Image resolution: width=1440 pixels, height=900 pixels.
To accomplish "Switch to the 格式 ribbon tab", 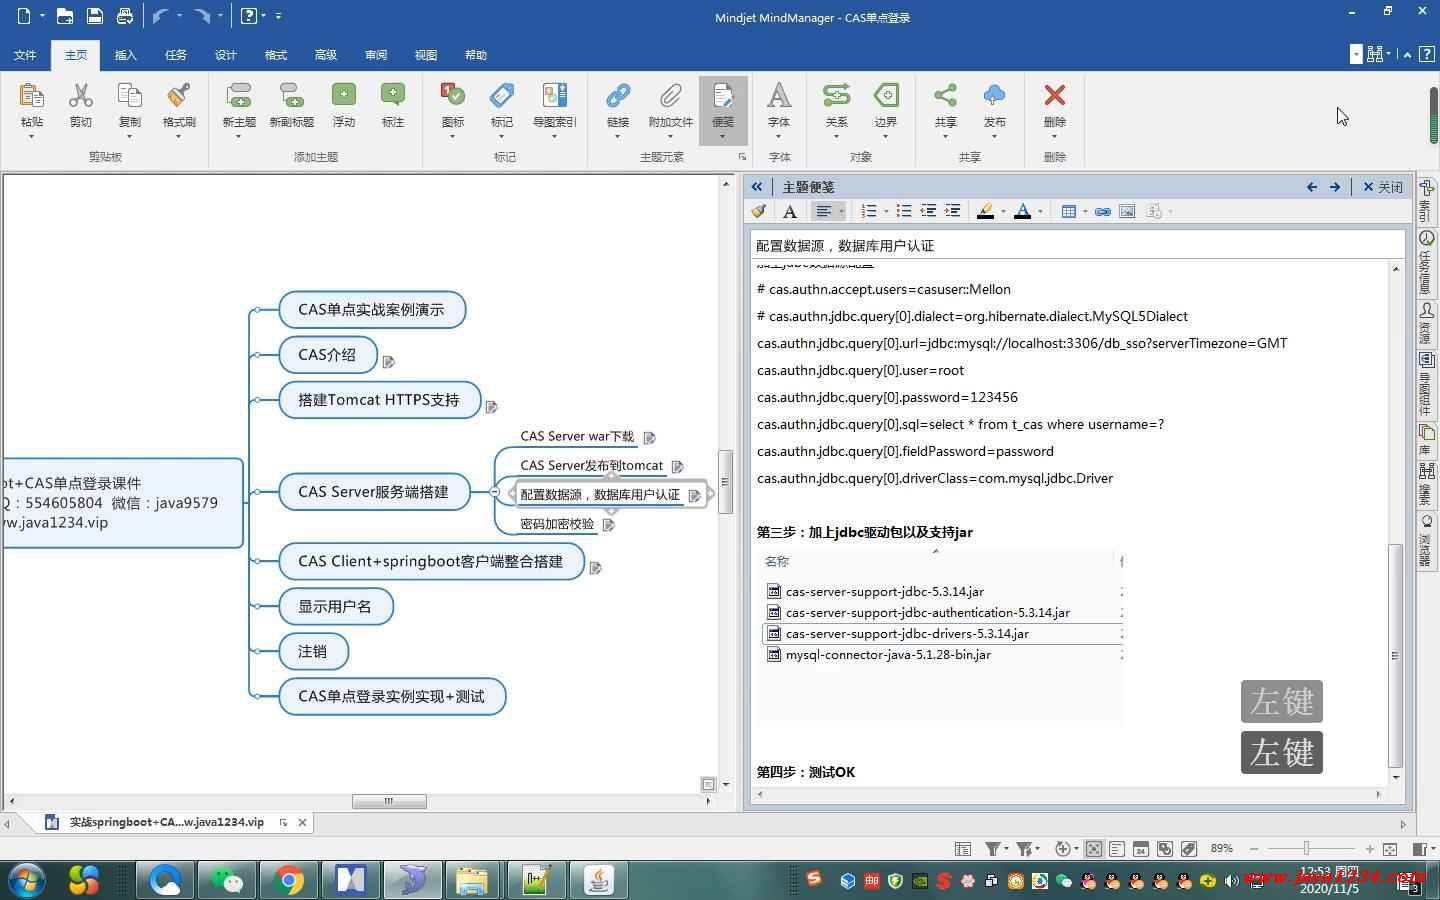I will click(x=276, y=55).
